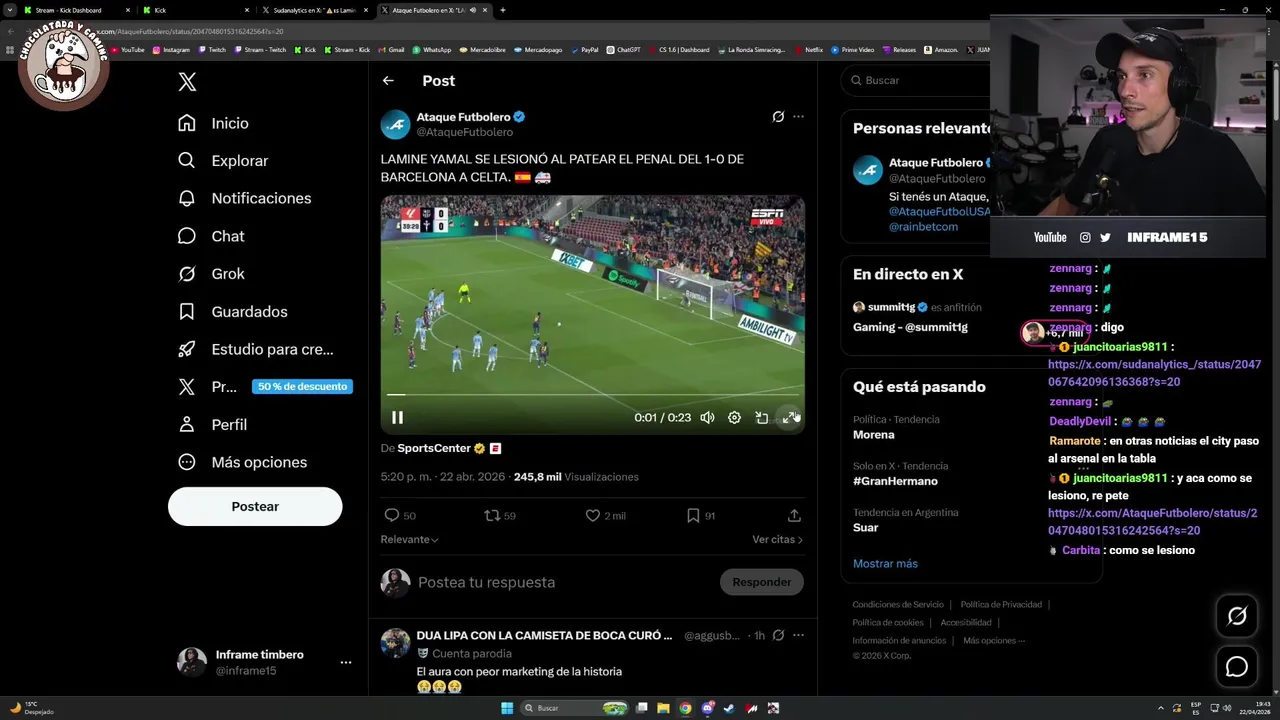This screenshot has width=1280, height=720.
Task: Click the Grok icon on Ataque Futbolero's post
Action: [x=778, y=117]
